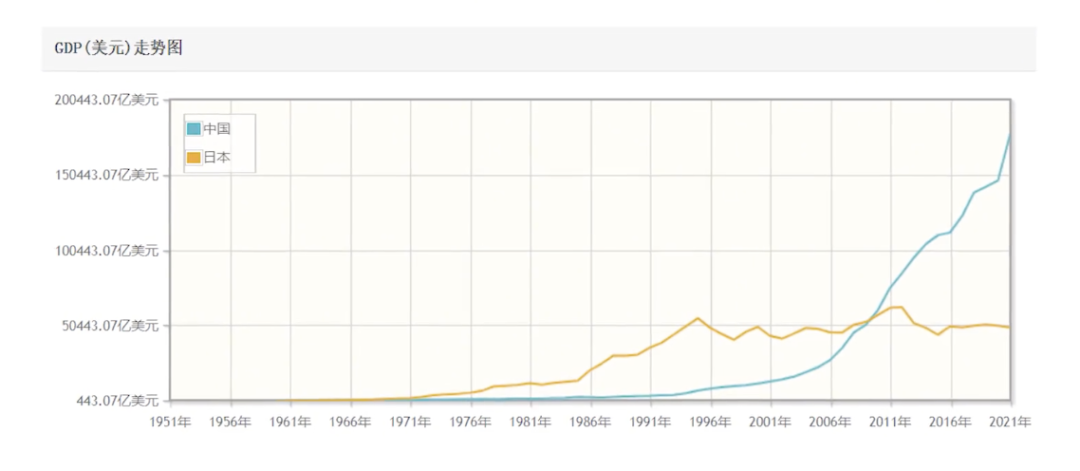Screen dimensions: 1080x471
Task: Select the 150443.07亿美元 y-axis label
Action: 108,175
